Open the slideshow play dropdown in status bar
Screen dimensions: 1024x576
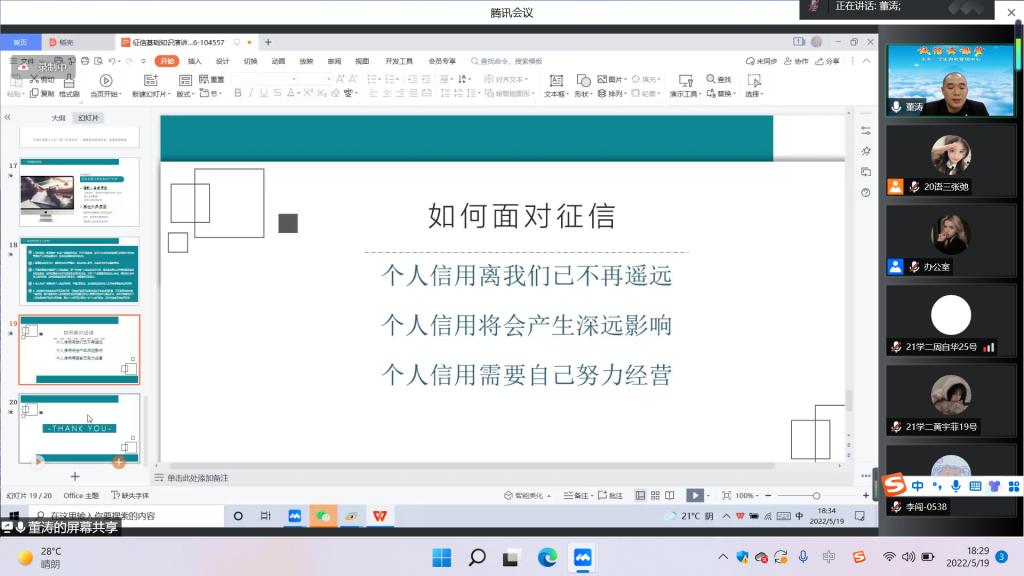point(709,496)
